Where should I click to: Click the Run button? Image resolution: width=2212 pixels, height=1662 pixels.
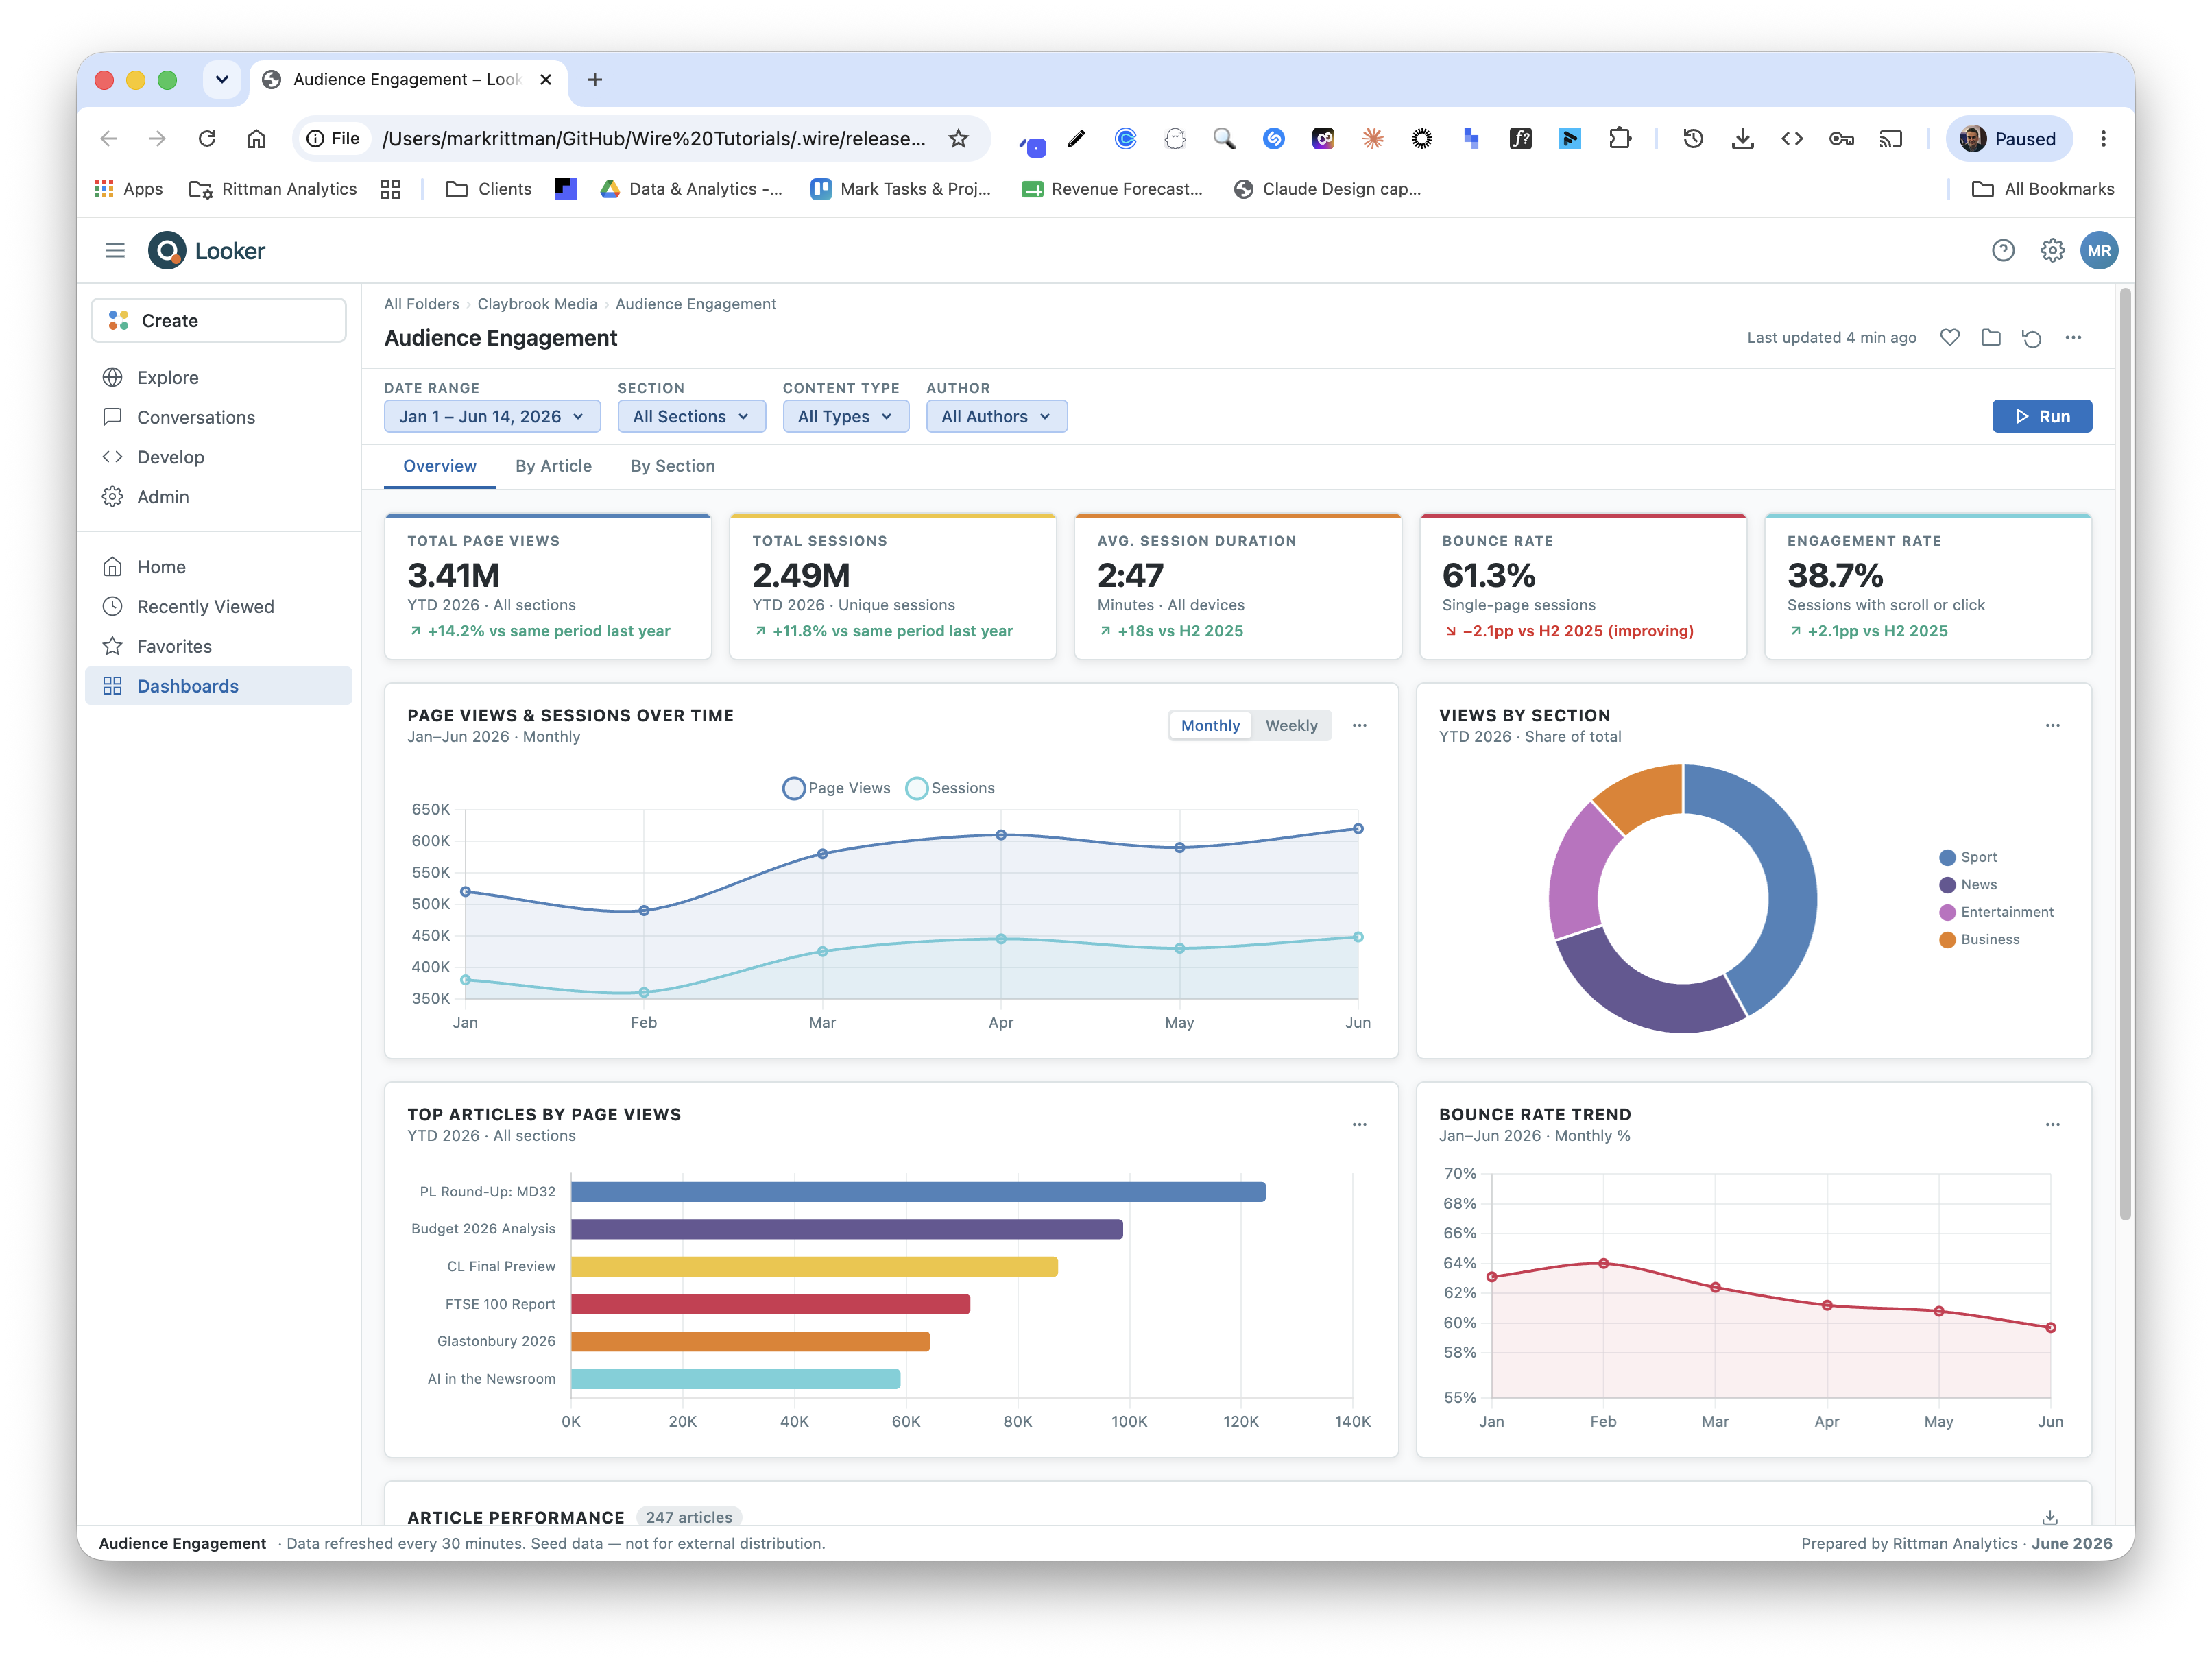[2041, 416]
